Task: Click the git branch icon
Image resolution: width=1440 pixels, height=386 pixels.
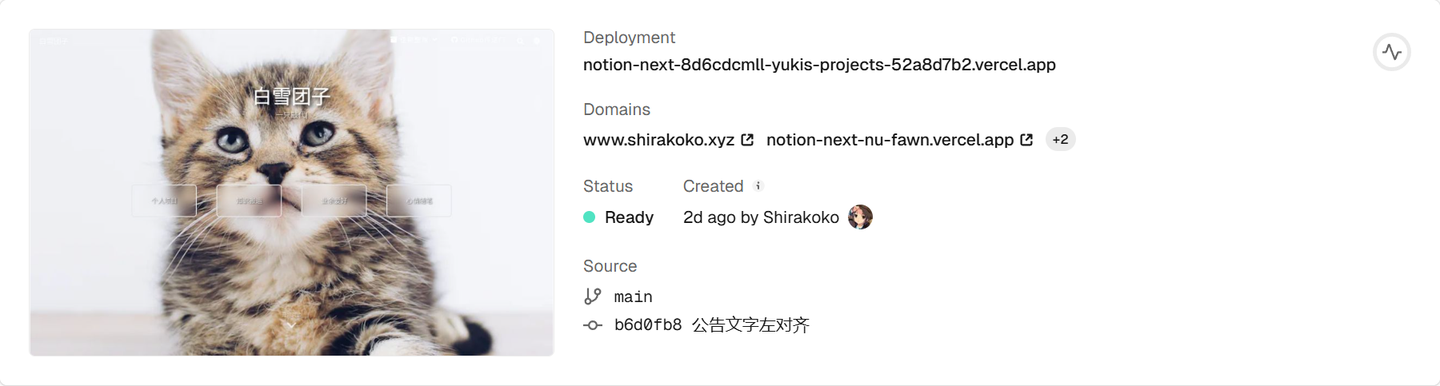Action: [x=593, y=297]
